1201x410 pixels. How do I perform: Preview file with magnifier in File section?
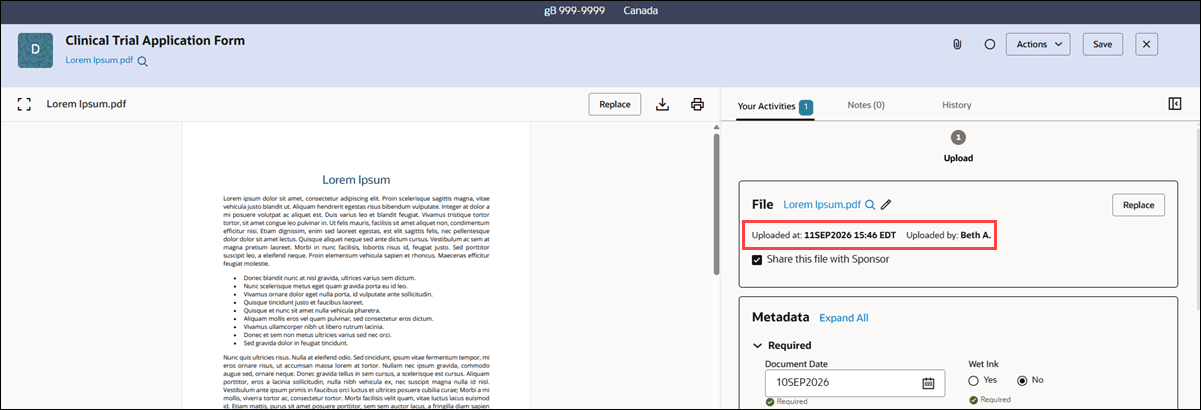point(870,205)
